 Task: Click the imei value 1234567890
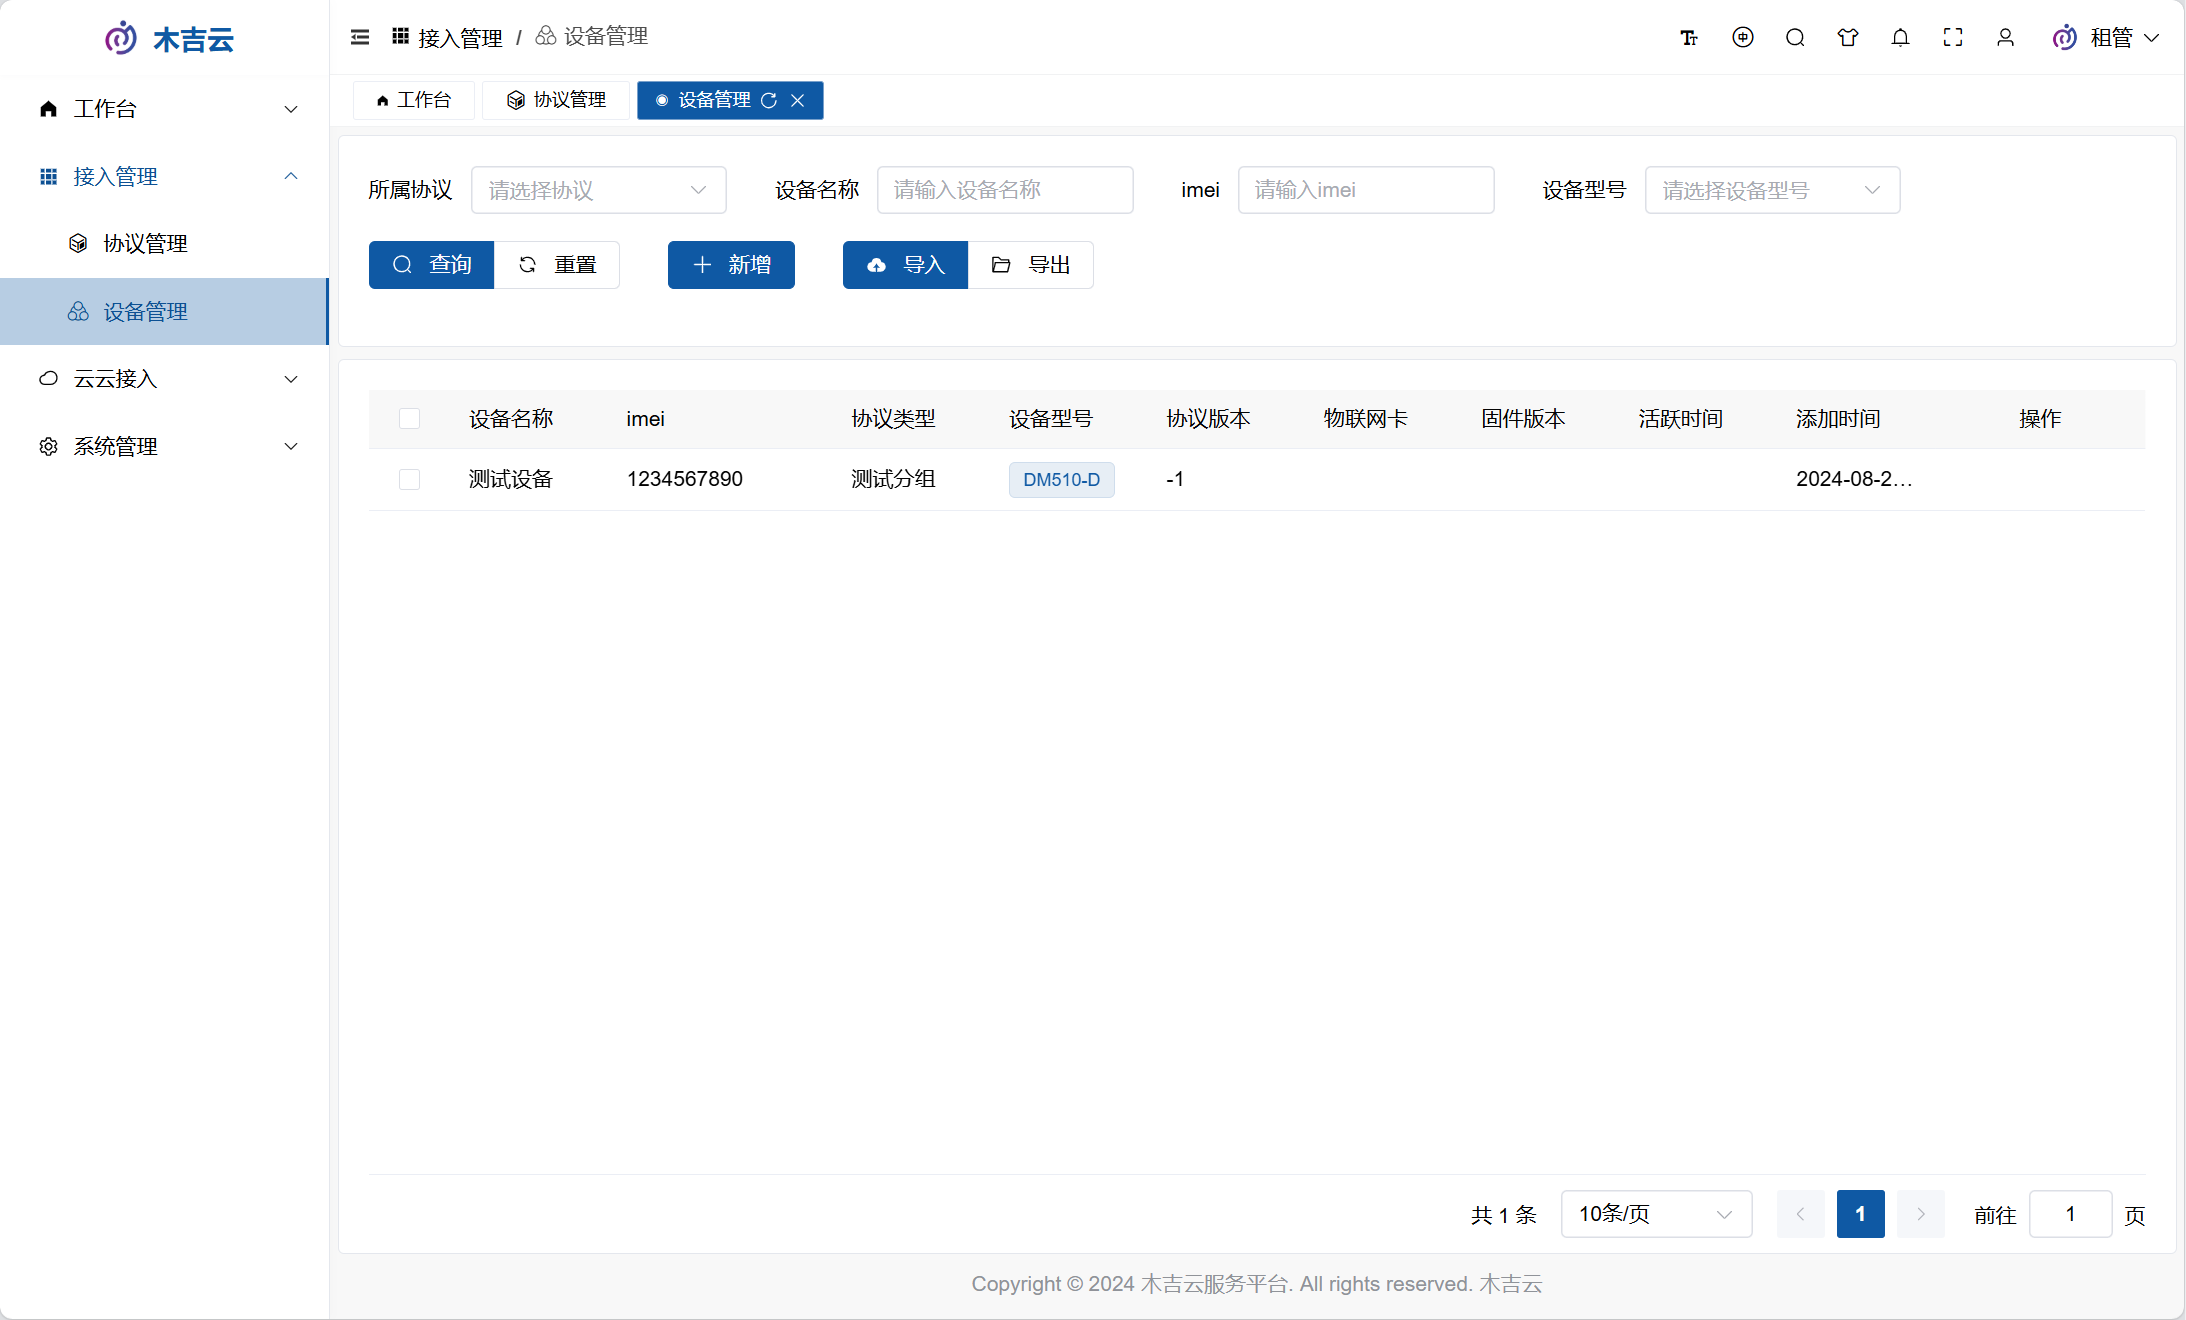pos(685,479)
